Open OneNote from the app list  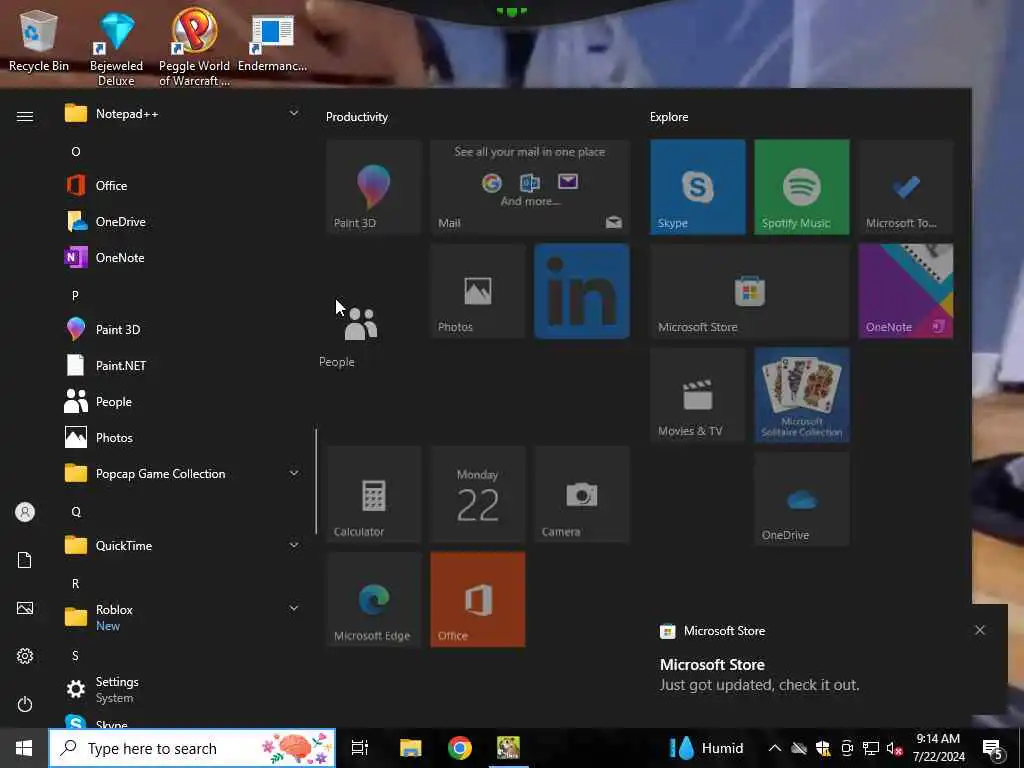[181, 257]
